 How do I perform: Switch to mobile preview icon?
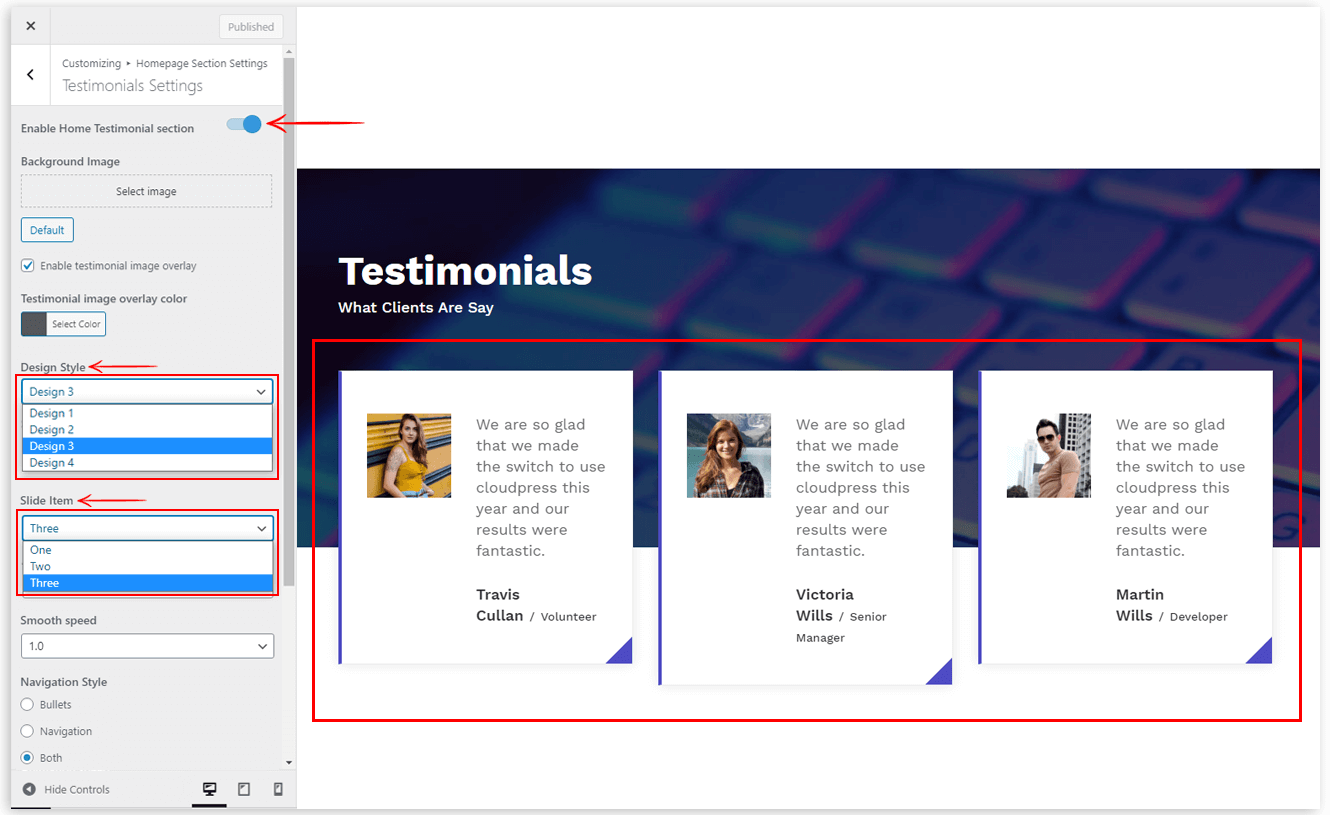point(278,789)
